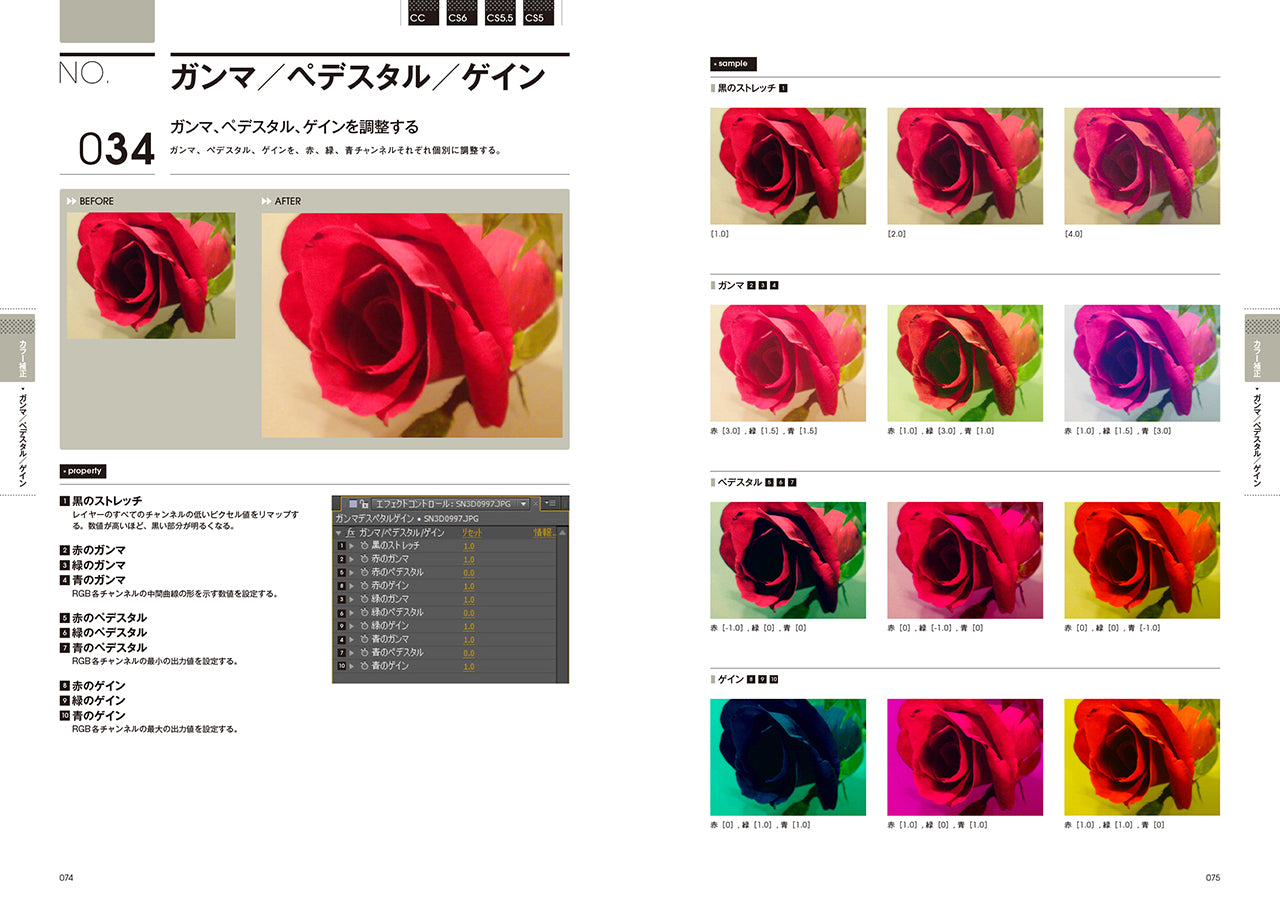Toggle stopwatch for 赤のガンマ
Image resolution: width=1280 pixels, height=904 pixels.
coord(365,559)
